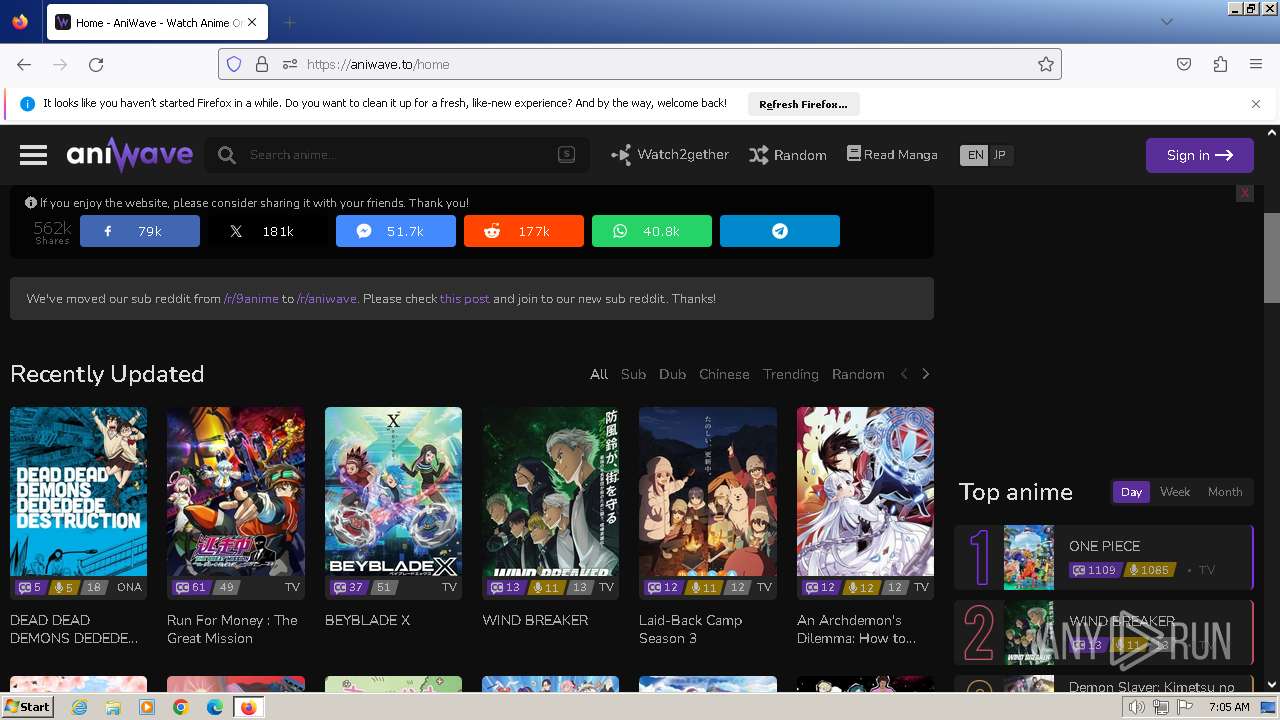Click the search magnifier icon
The height and width of the screenshot is (720, 1280).
[227, 155]
